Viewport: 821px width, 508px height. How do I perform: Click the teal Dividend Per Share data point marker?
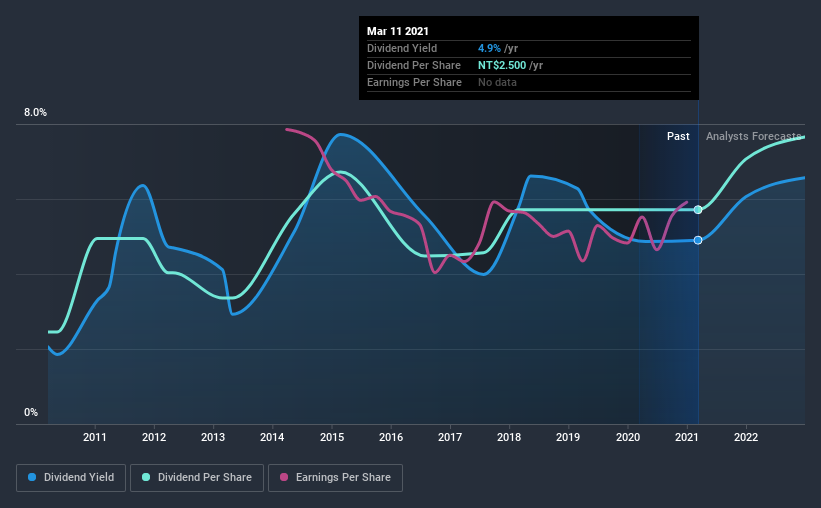click(698, 210)
